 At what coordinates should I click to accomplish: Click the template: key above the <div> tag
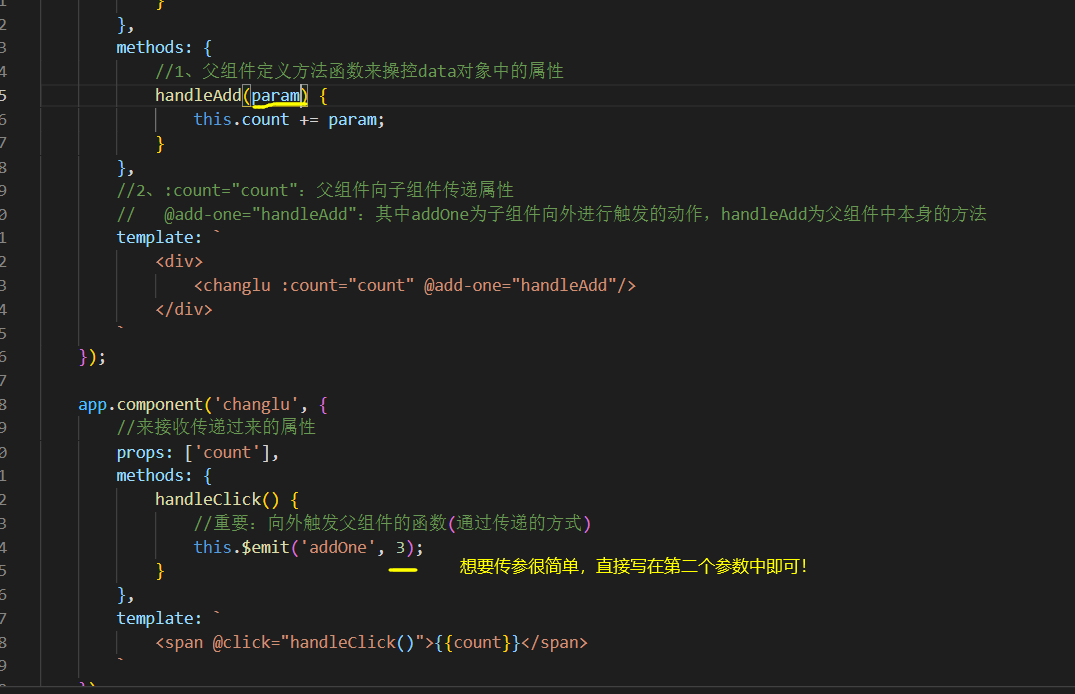[x=159, y=237]
